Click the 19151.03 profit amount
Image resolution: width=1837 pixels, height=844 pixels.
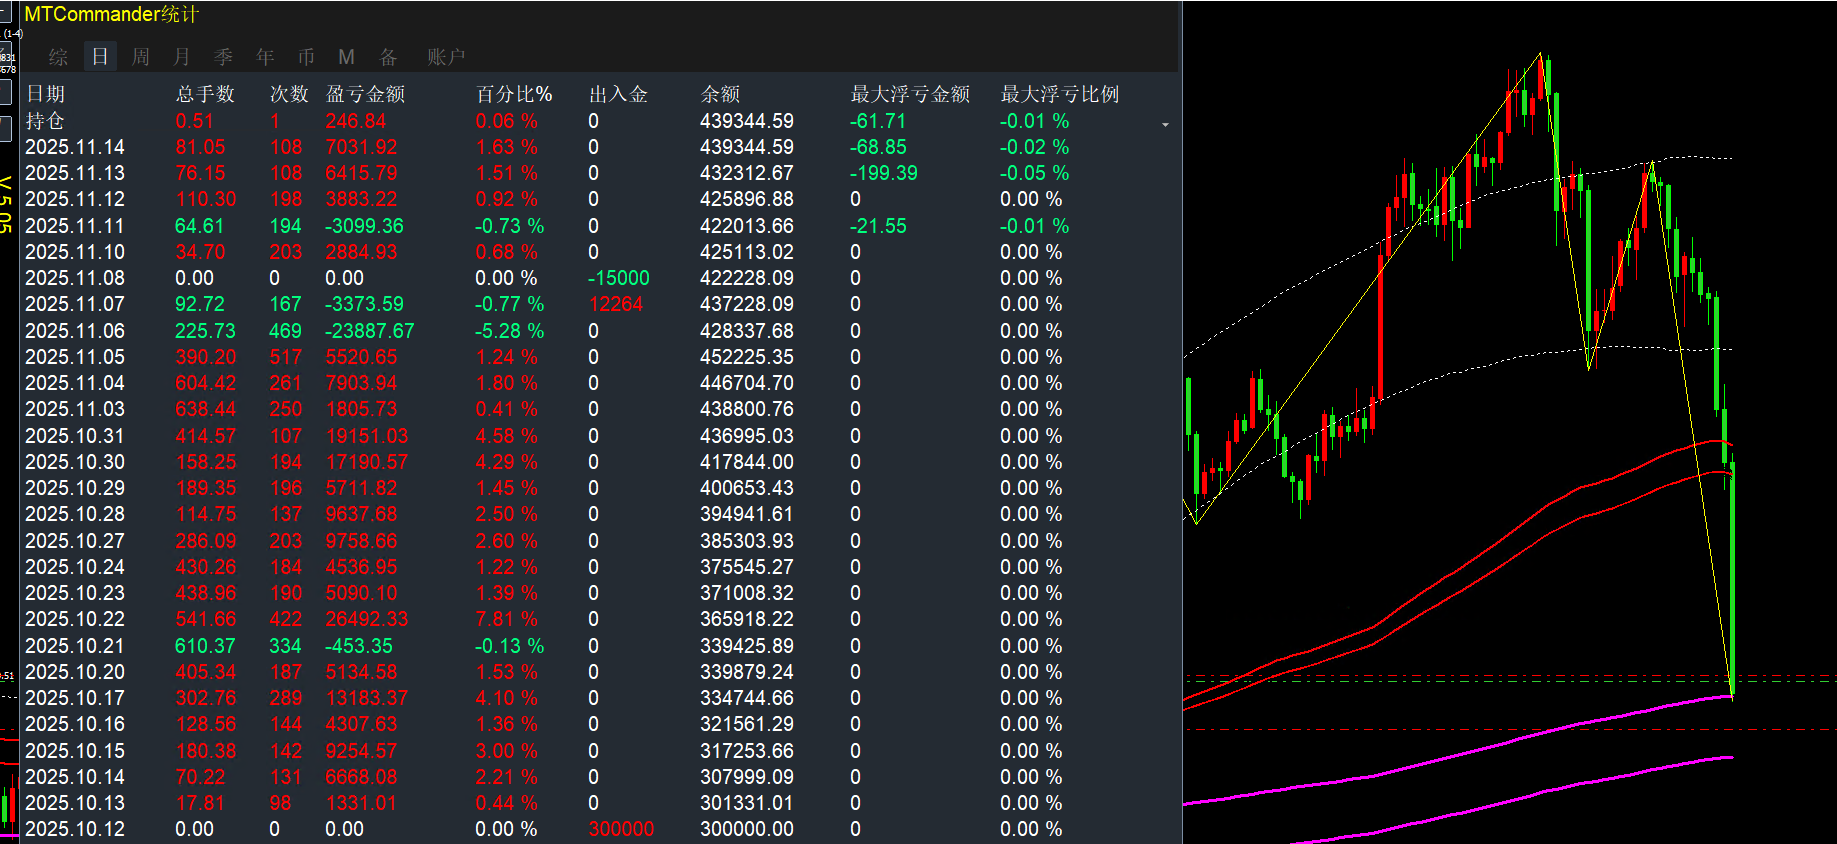(x=367, y=436)
